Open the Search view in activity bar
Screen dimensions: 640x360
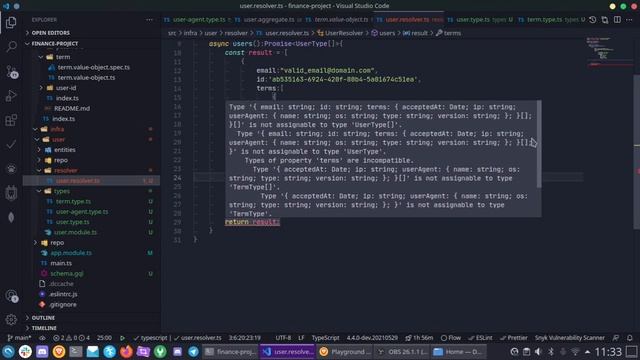coord(11,47)
